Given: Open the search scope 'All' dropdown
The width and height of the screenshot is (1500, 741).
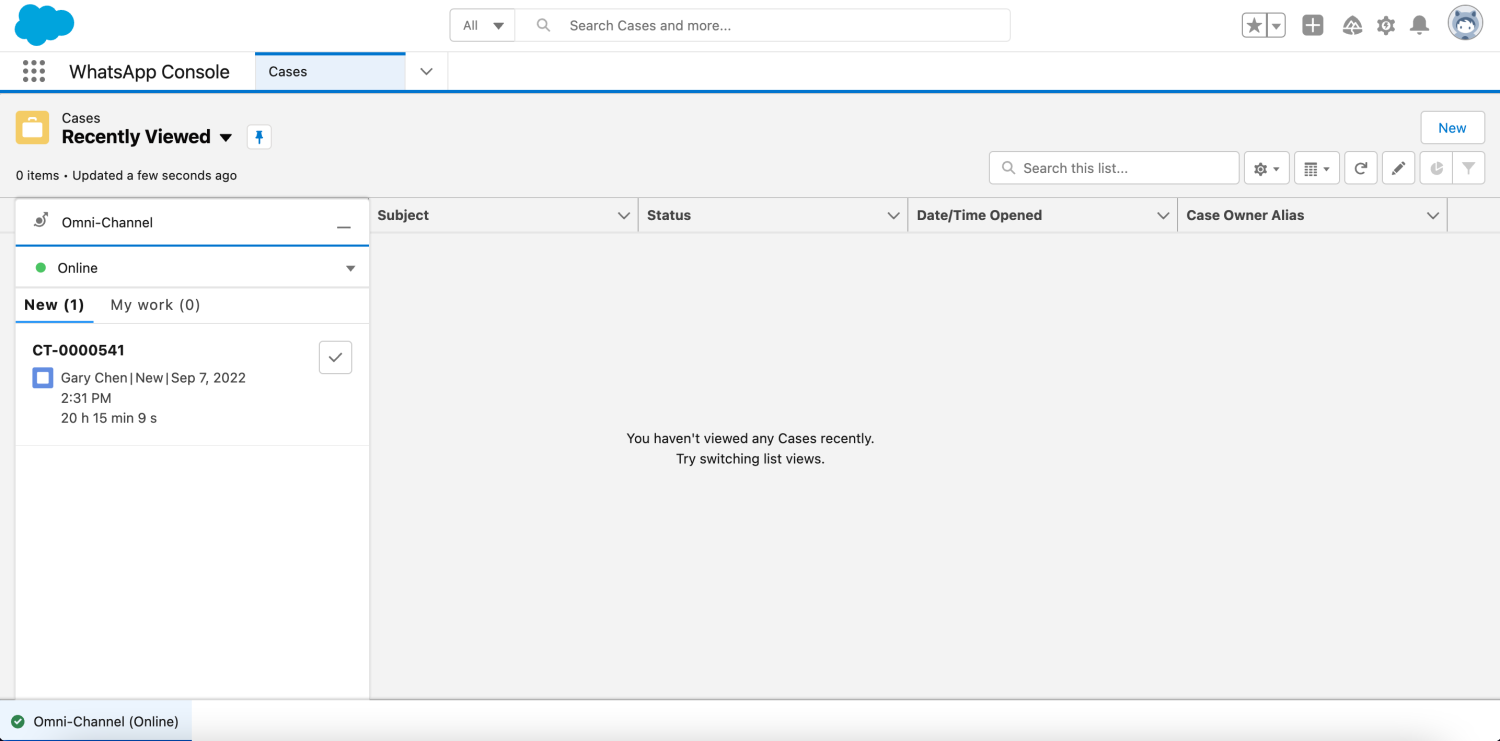Looking at the screenshot, I should click(483, 25).
